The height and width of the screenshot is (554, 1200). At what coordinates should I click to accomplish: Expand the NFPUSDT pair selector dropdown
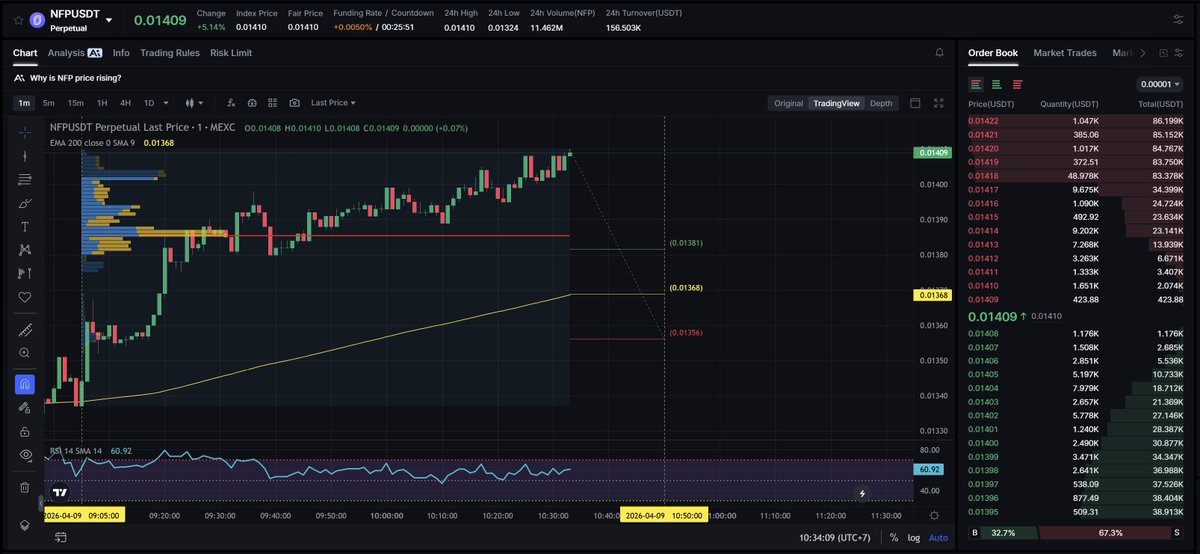click(x=108, y=19)
